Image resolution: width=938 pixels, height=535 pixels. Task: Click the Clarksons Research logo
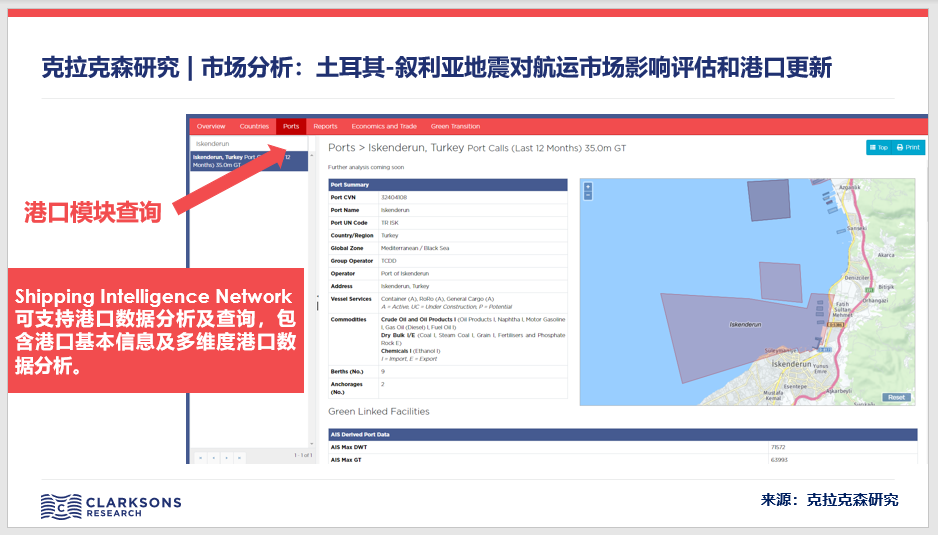coord(111,506)
